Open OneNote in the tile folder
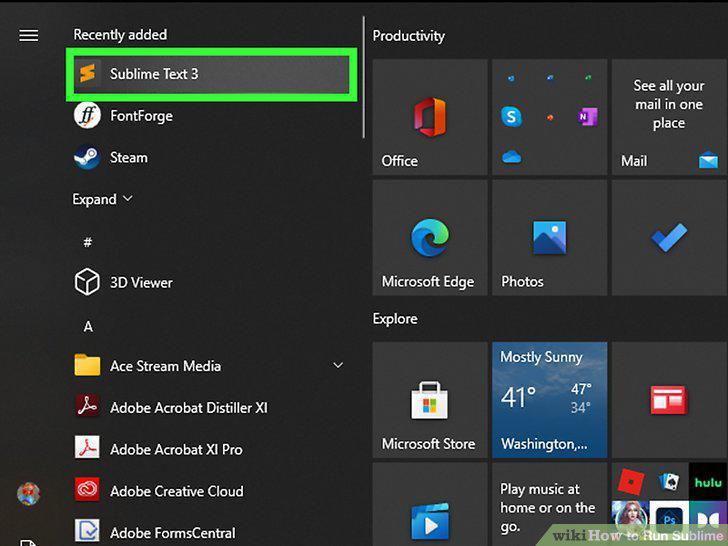 point(588,117)
